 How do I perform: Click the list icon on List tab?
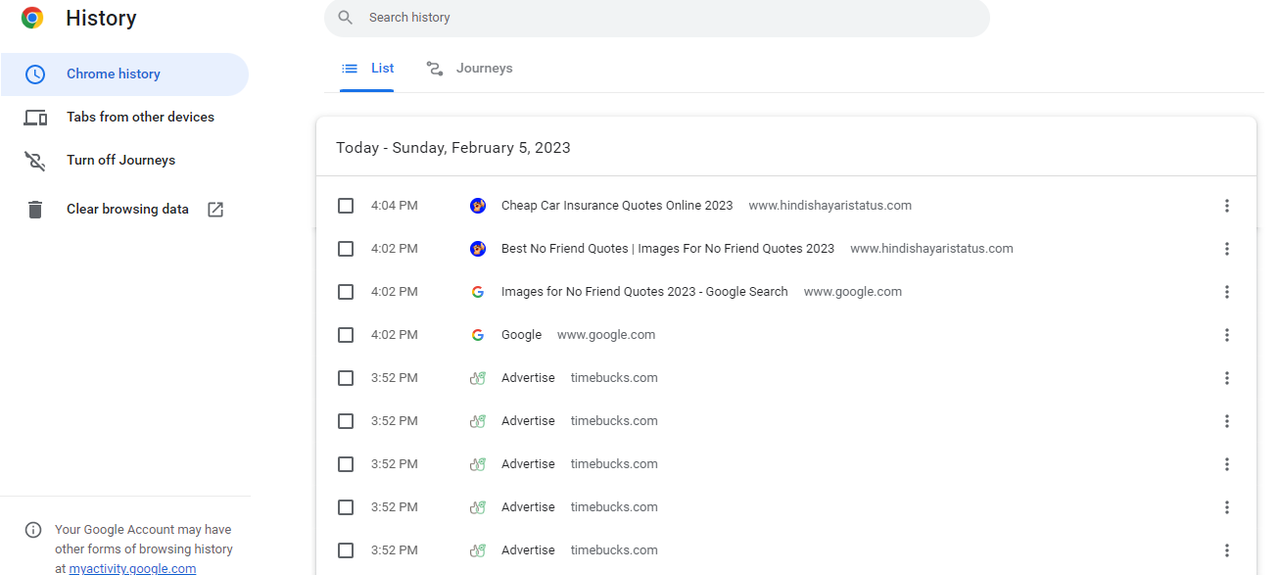tap(350, 69)
